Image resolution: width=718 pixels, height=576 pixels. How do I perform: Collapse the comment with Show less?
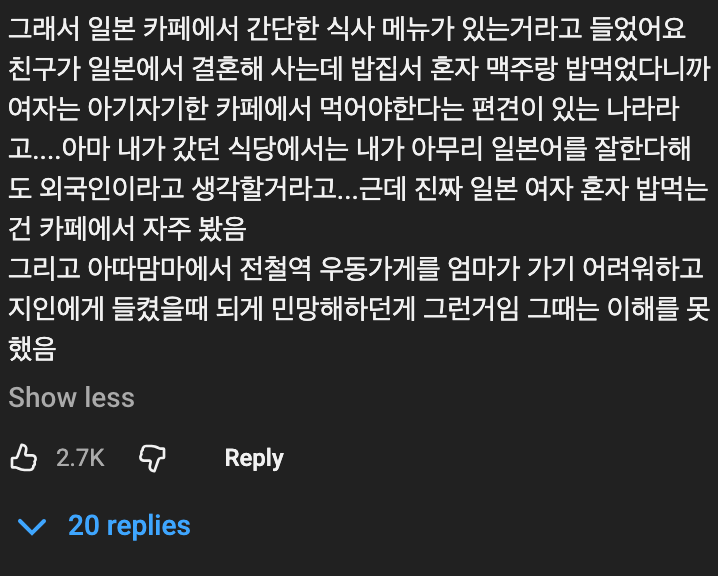pyautogui.click(x=71, y=397)
